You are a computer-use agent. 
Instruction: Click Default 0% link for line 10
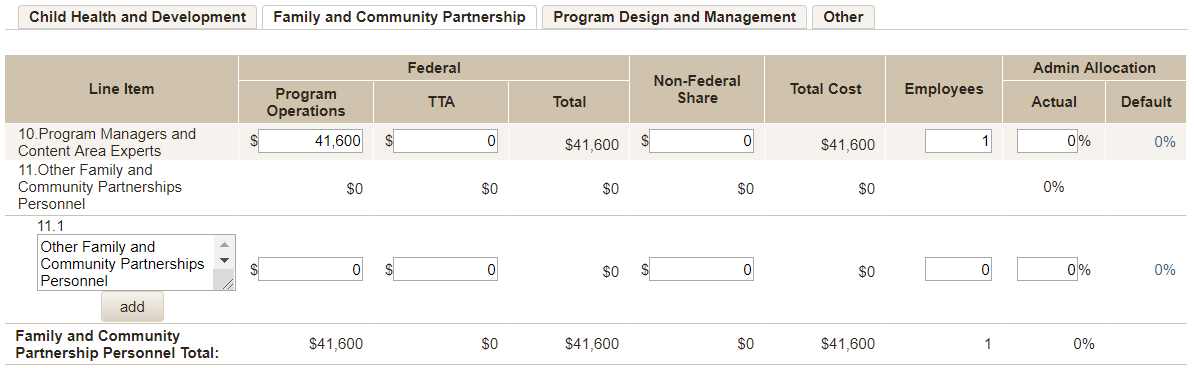tap(1165, 142)
